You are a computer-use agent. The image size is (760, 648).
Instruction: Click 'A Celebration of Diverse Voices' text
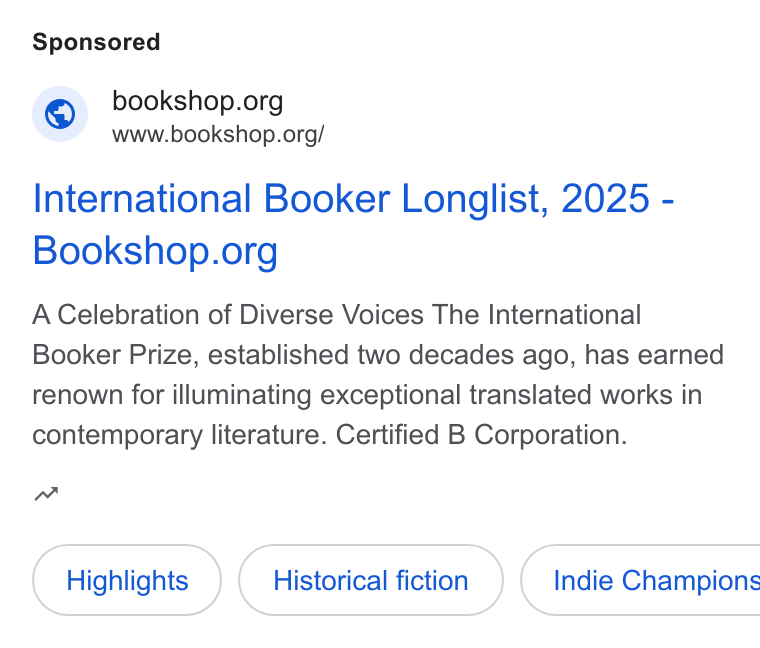[x=228, y=315]
